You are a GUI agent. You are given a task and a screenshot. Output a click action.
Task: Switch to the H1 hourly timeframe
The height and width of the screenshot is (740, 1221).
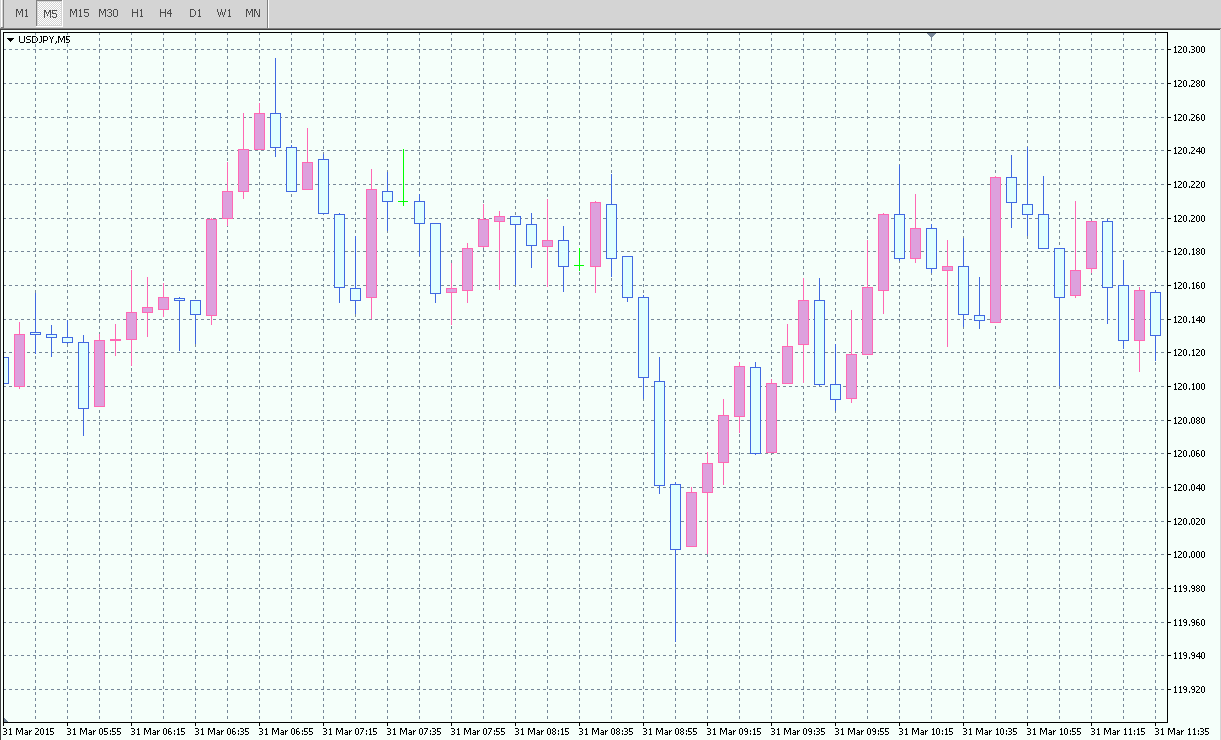[137, 13]
